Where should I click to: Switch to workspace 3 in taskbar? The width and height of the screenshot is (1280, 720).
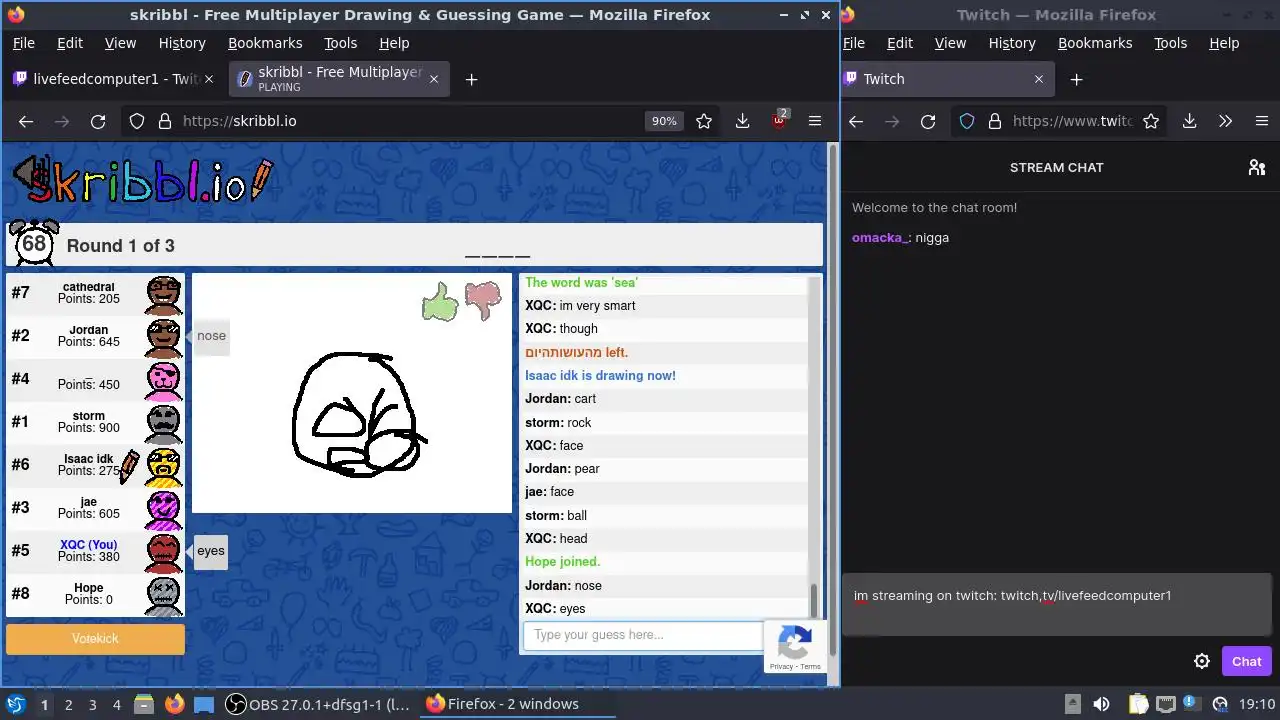point(92,704)
